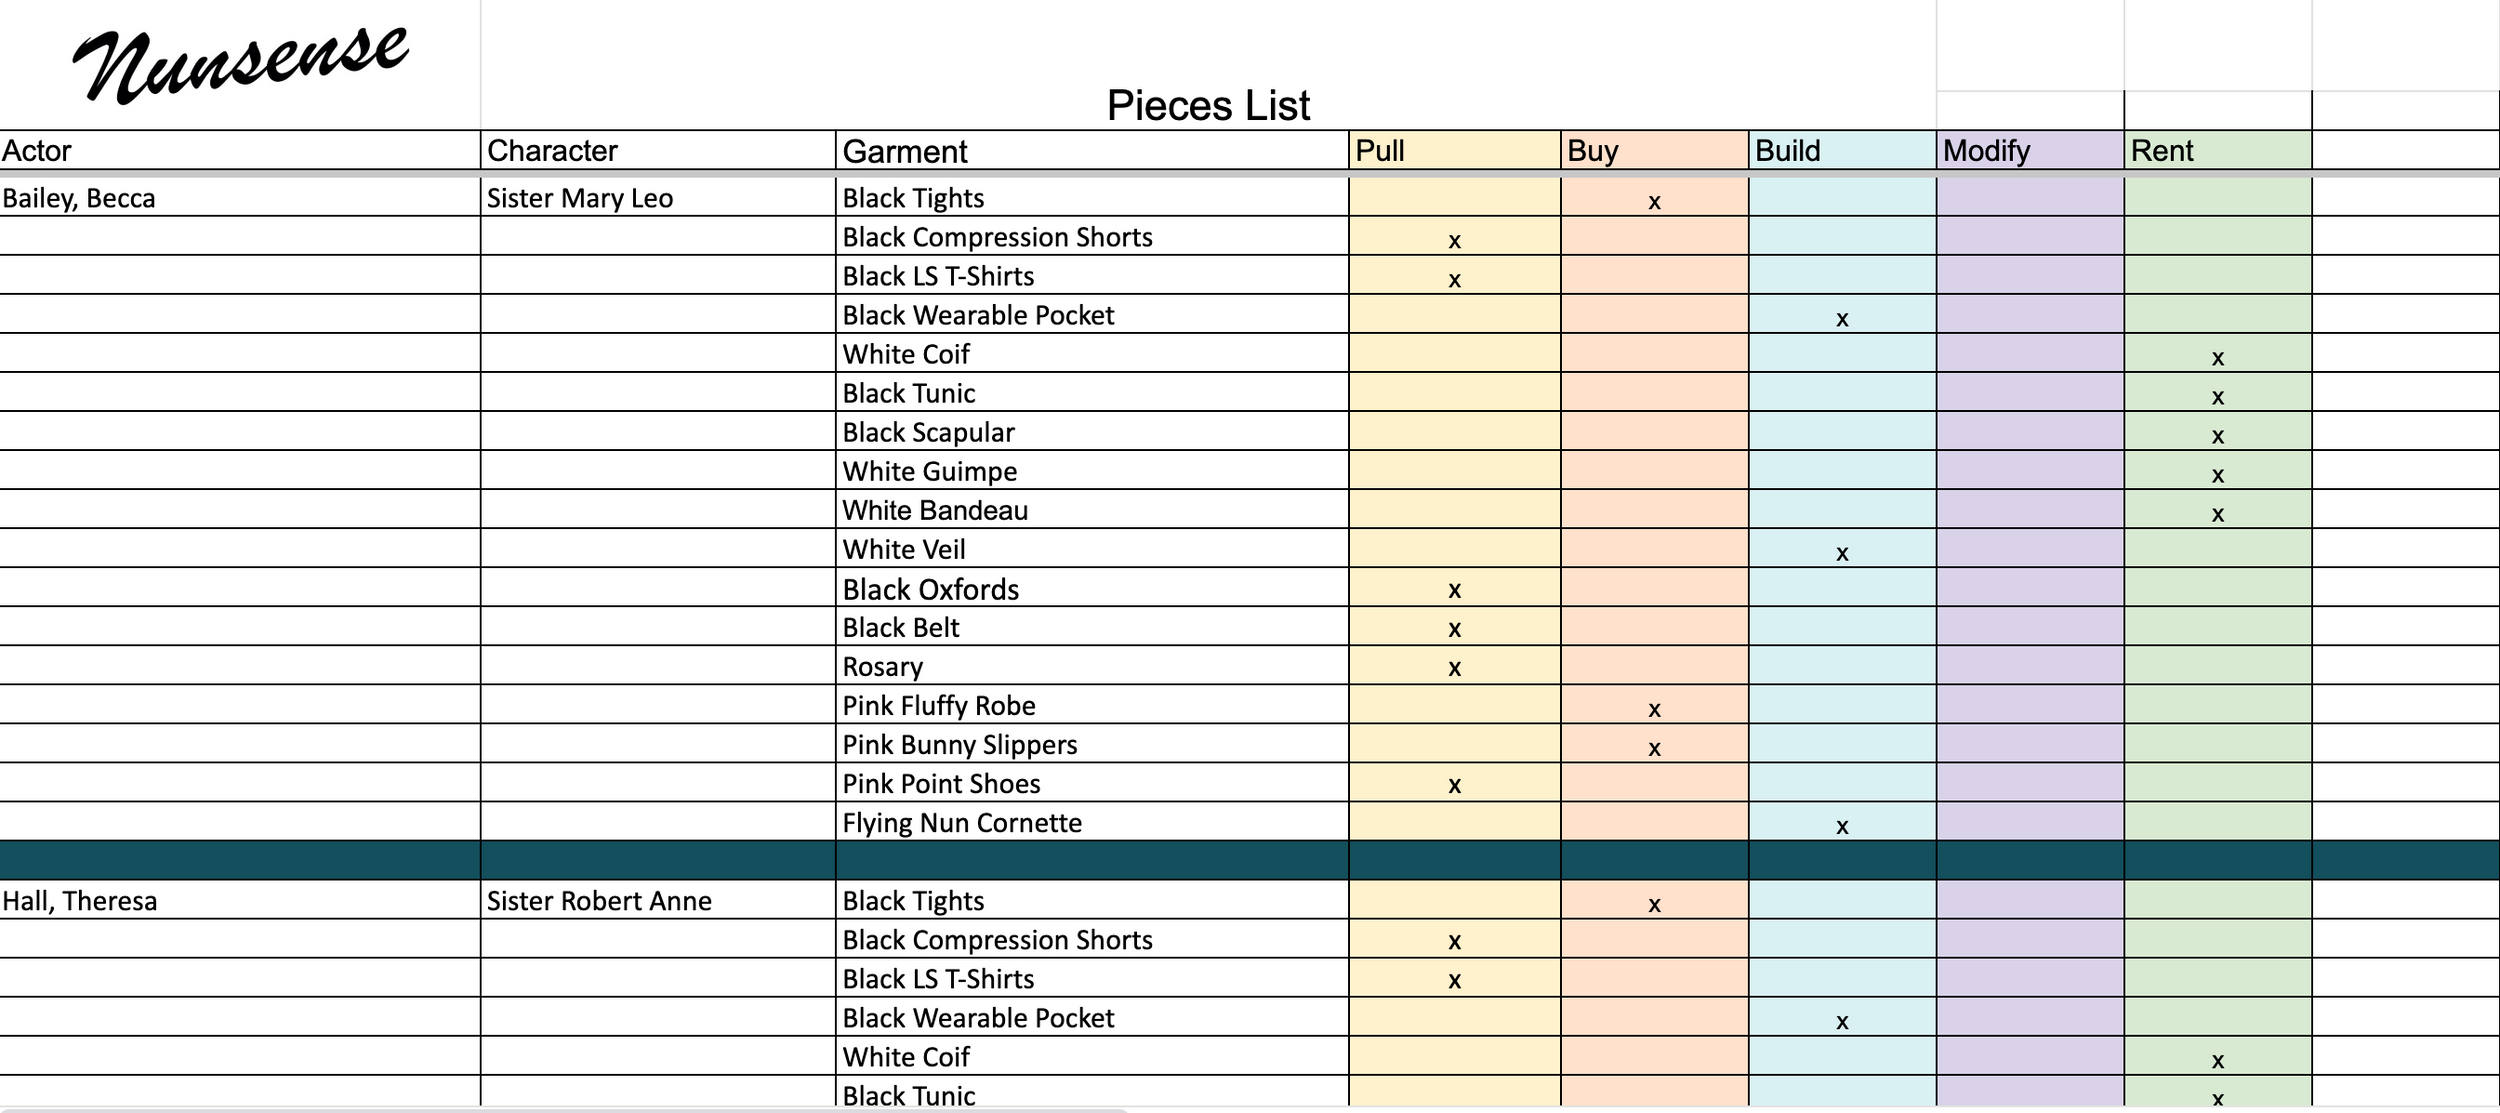The width and height of the screenshot is (2500, 1113).
Task: Select the Sister Robert Anne character cell
Action: (x=658, y=900)
